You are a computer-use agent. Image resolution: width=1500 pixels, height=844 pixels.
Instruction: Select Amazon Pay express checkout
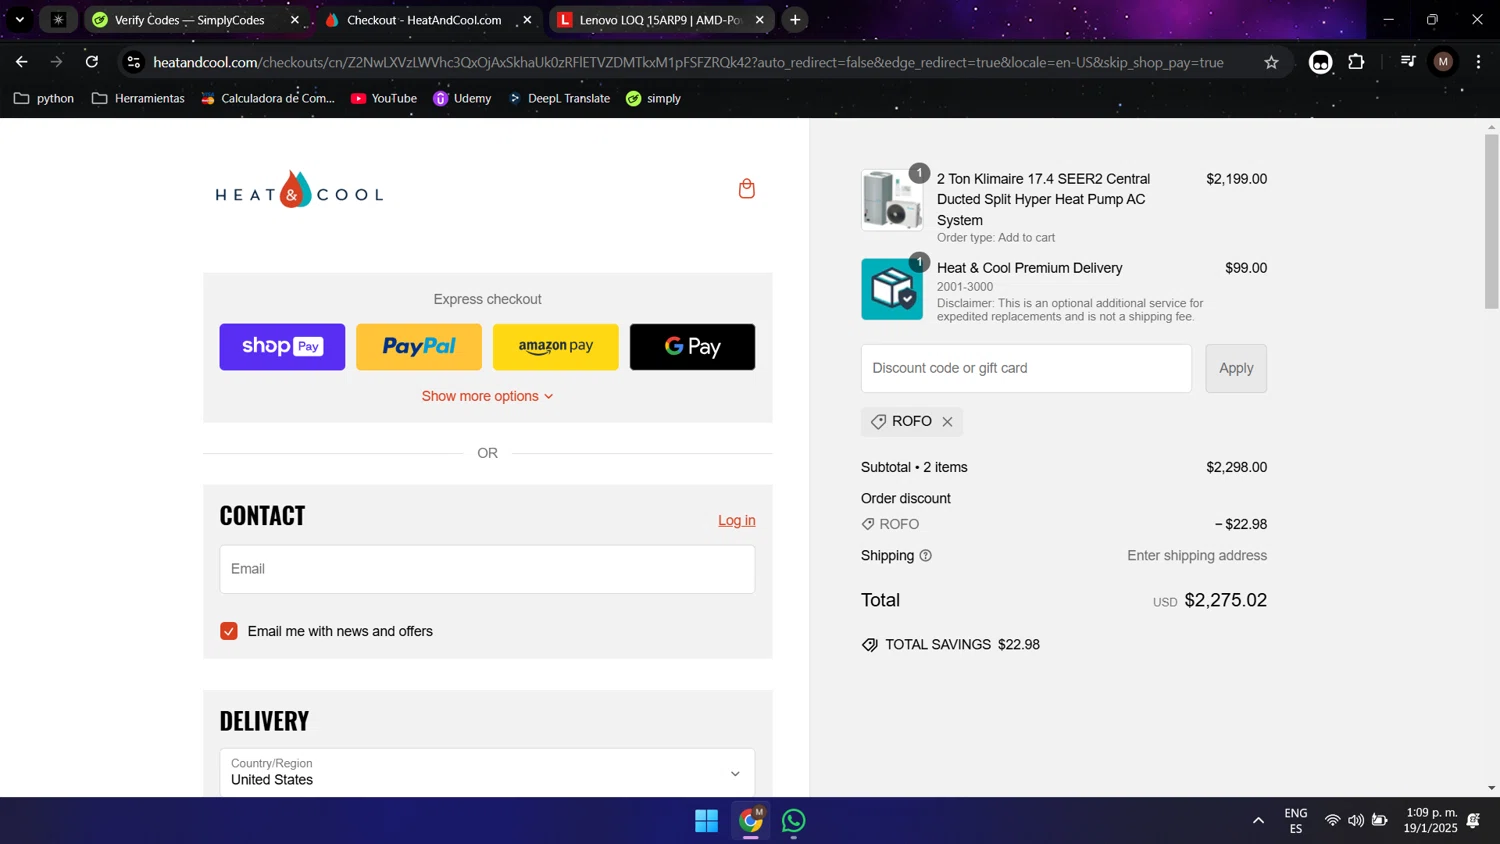coord(555,347)
